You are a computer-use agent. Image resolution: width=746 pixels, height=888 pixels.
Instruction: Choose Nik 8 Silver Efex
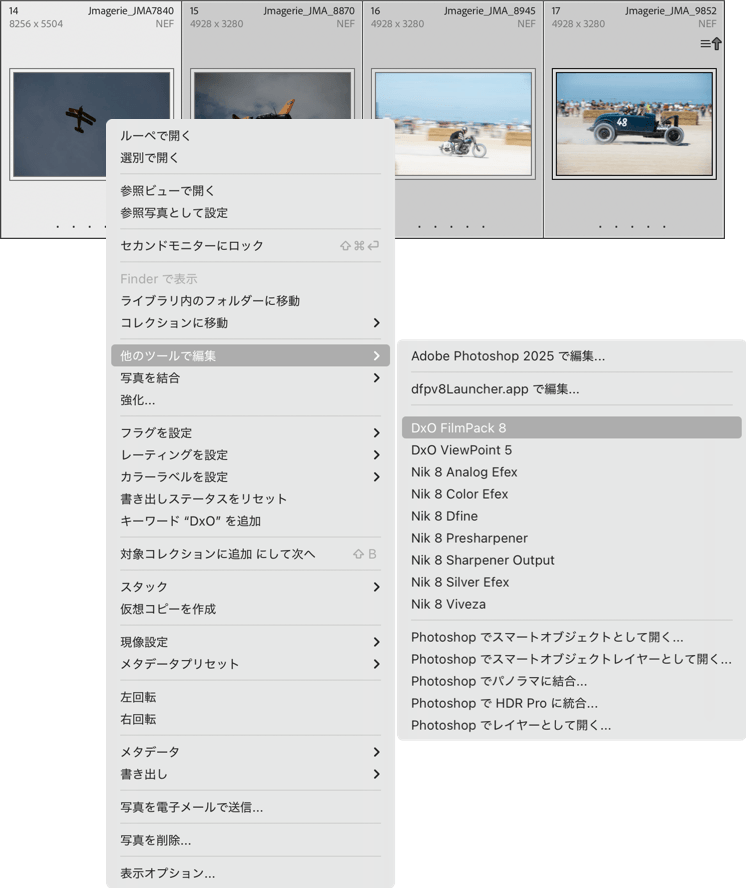click(x=460, y=582)
